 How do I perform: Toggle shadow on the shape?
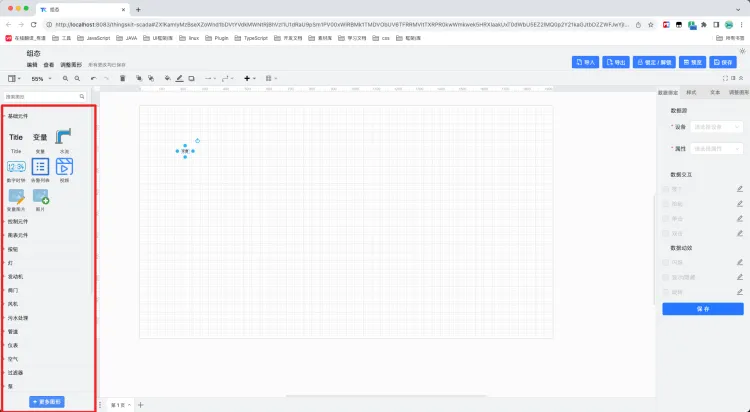[191, 78]
